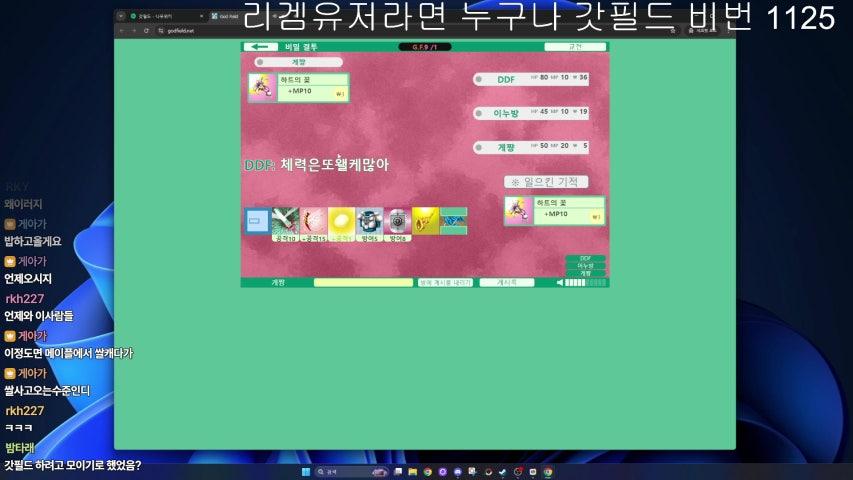Click the small 계팡 button at bottom right
This screenshot has width=853, height=480.
point(585,273)
